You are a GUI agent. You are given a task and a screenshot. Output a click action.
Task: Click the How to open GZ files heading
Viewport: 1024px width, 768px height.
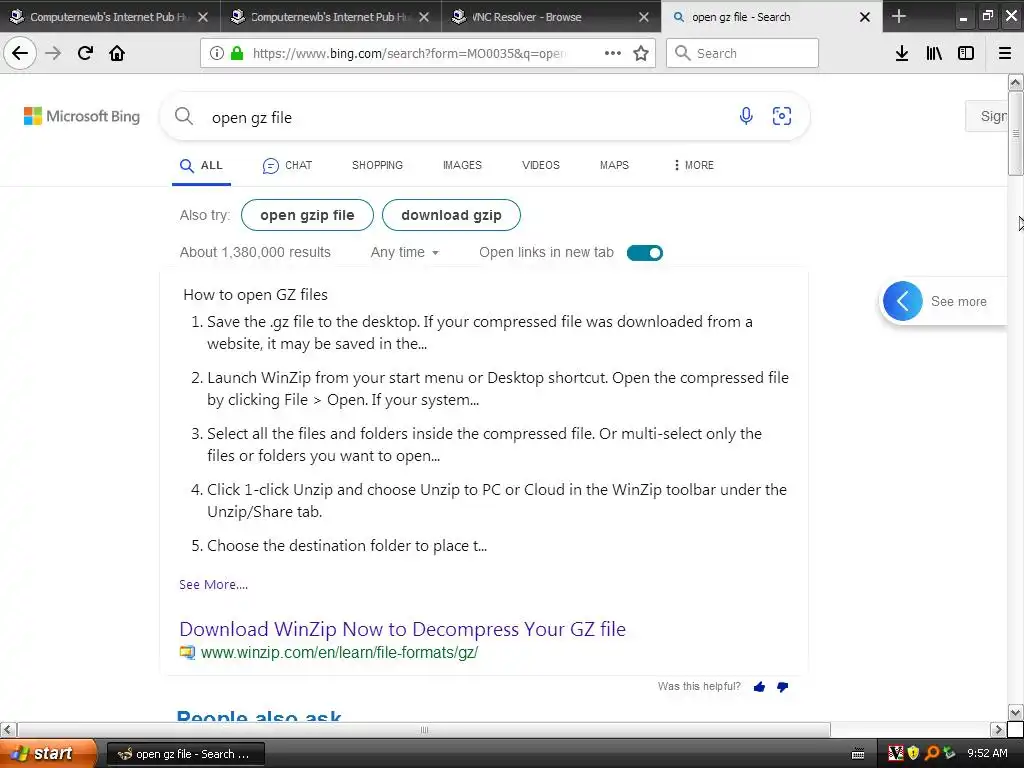click(255, 295)
